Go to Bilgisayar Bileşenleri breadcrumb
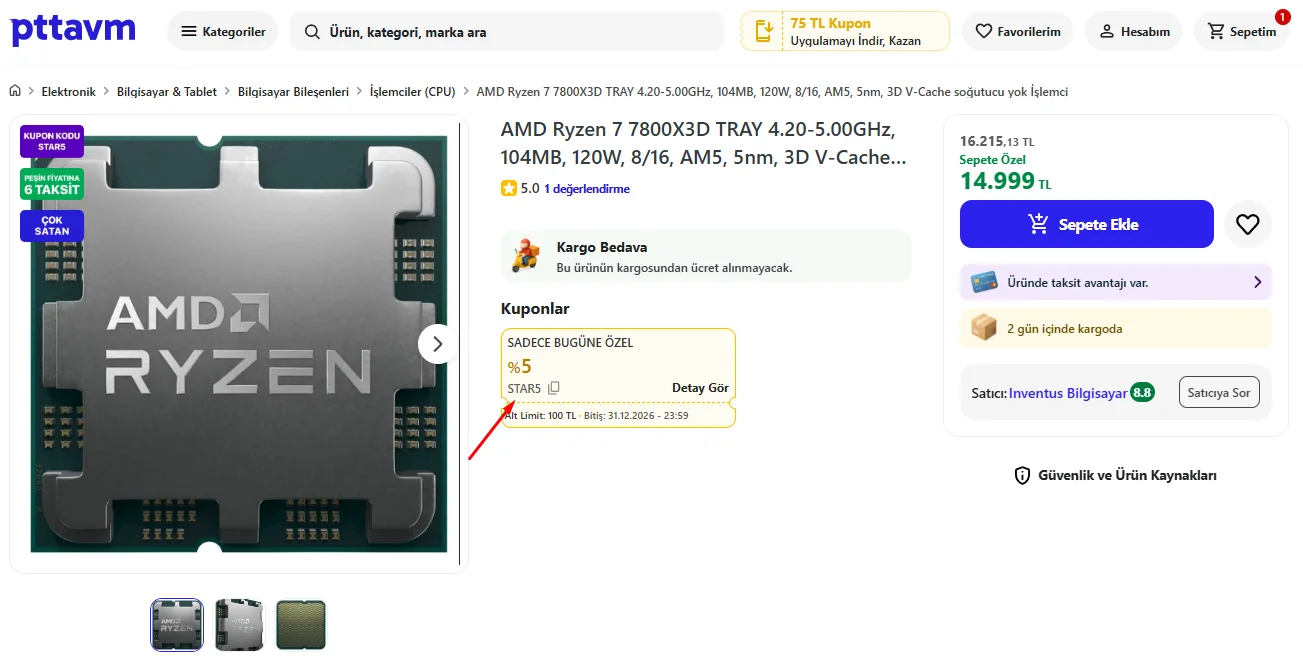Image resolution: width=1303 pixels, height=662 pixels. point(293,91)
